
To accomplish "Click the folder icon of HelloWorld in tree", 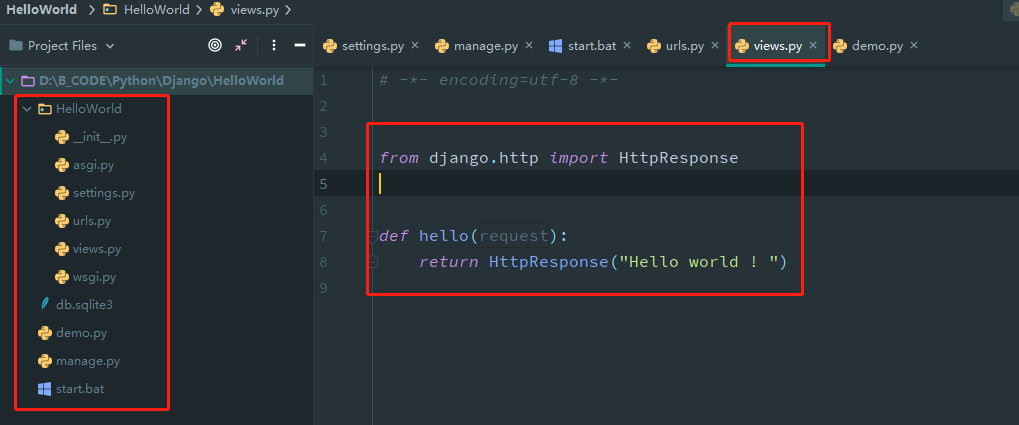I will [x=45, y=109].
